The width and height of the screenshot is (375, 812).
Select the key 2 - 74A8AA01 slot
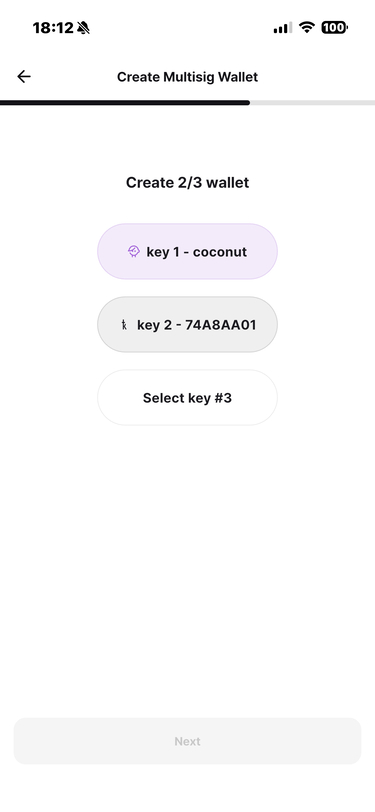click(188, 325)
